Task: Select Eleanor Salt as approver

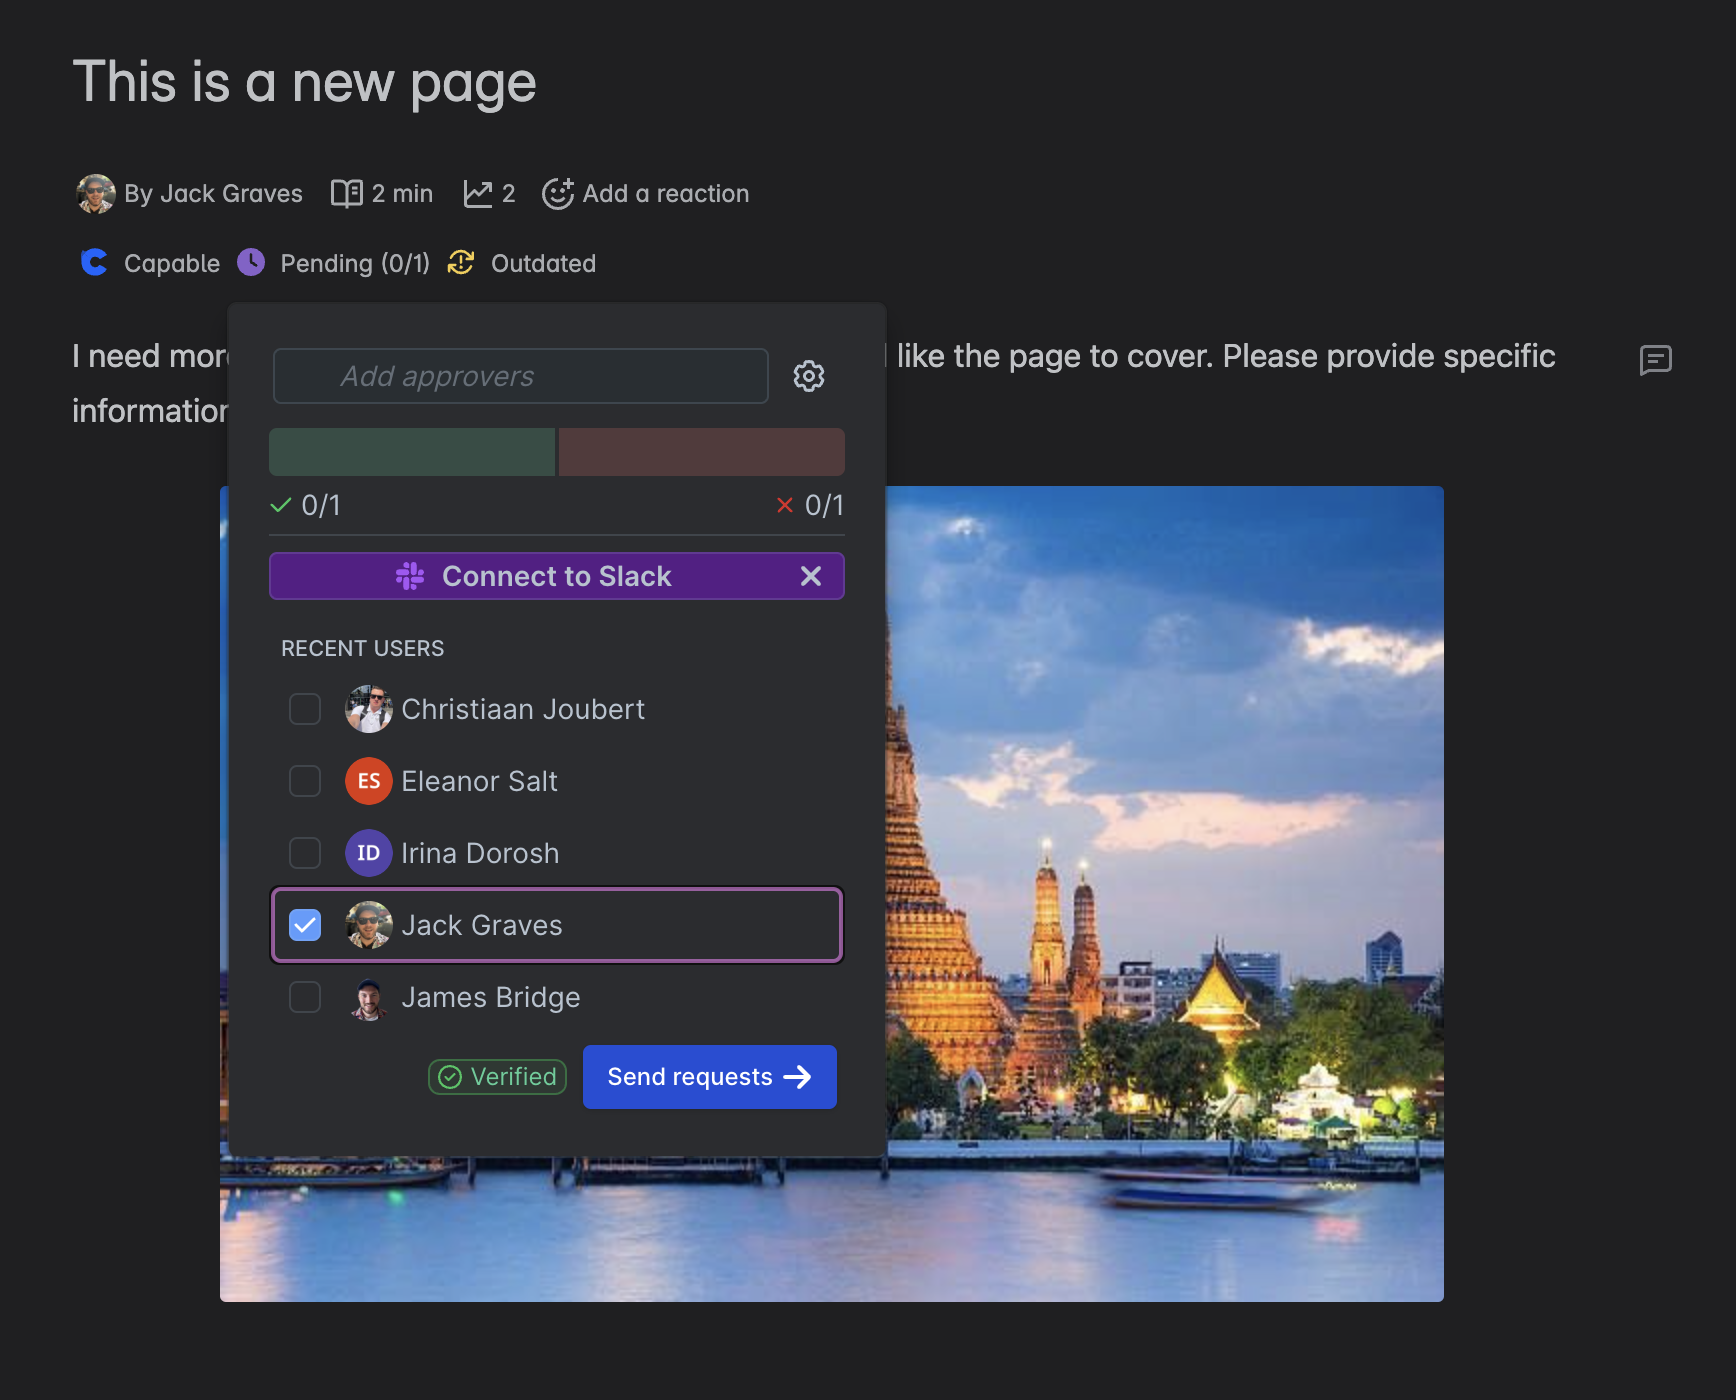Action: (x=305, y=781)
